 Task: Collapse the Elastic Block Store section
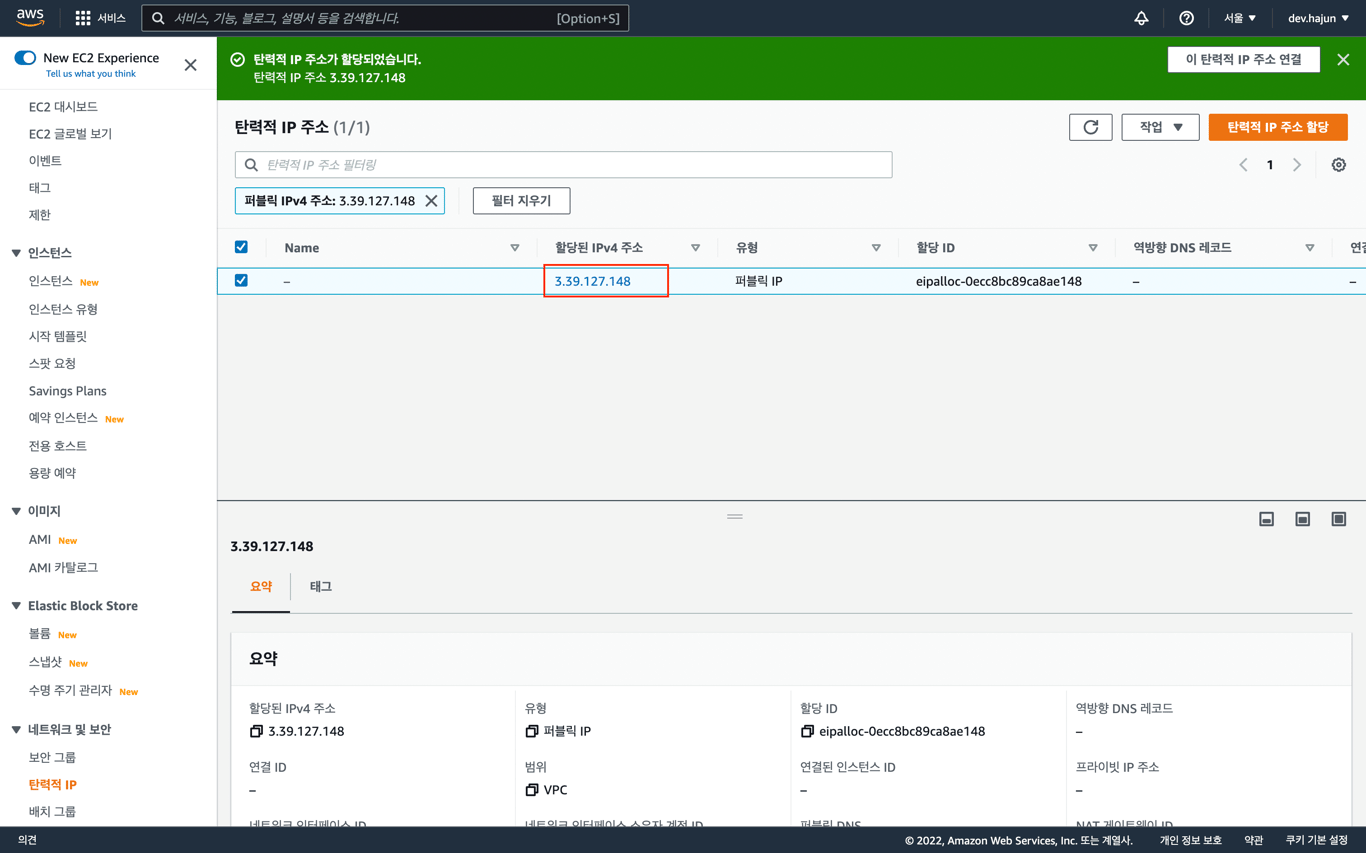(x=16, y=606)
